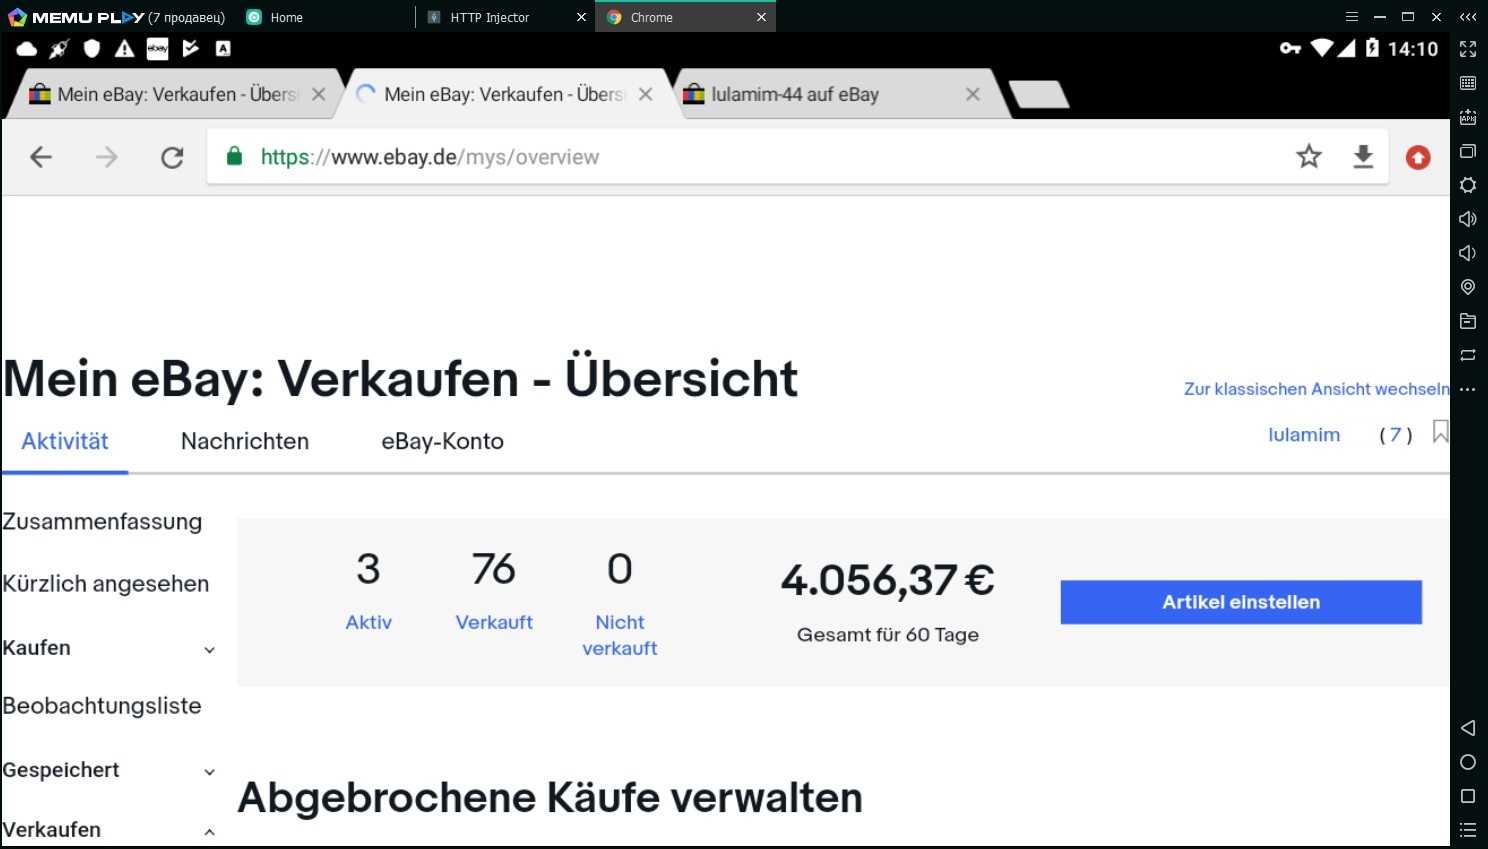Click MEmu collapse sidebar chevrons

pos(1468,17)
